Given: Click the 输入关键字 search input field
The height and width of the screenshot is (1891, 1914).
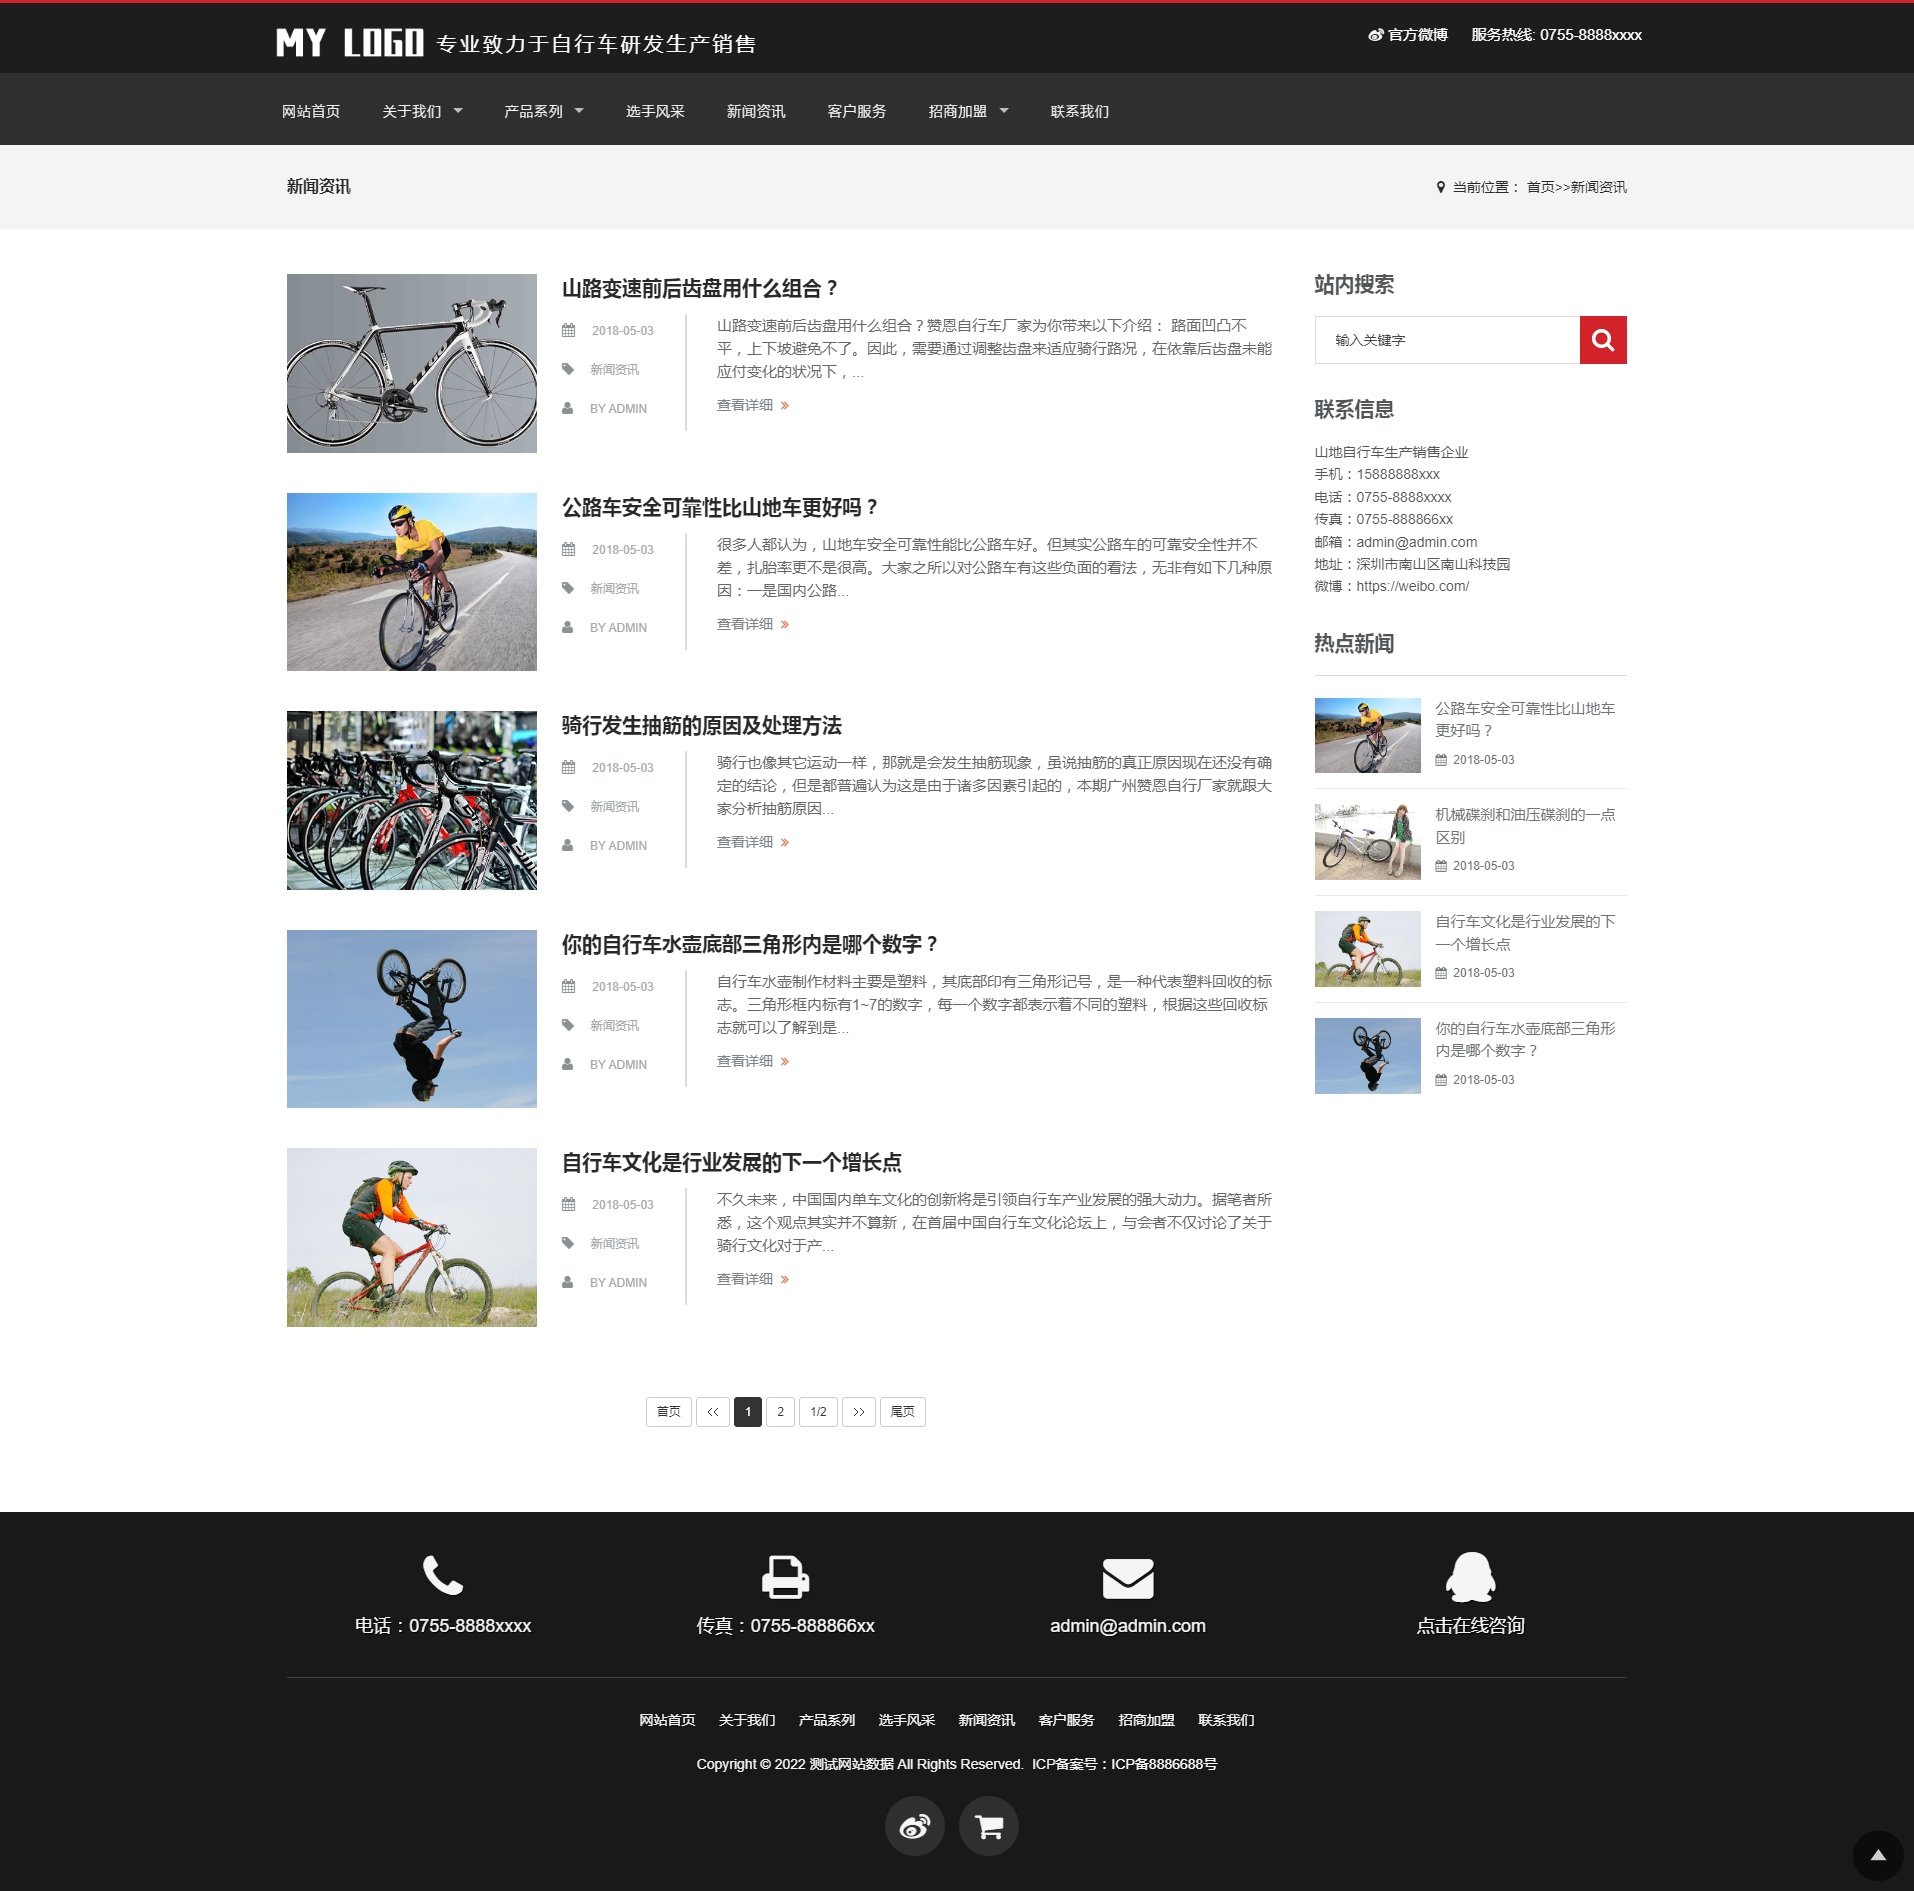Looking at the screenshot, I should click(x=1446, y=340).
